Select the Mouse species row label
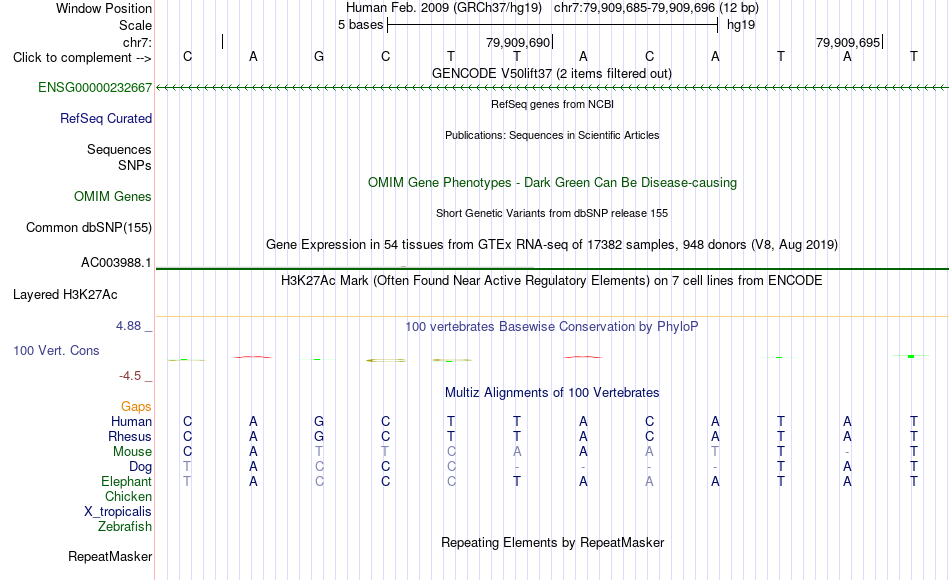The width and height of the screenshot is (950, 580). click(x=132, y=452)
